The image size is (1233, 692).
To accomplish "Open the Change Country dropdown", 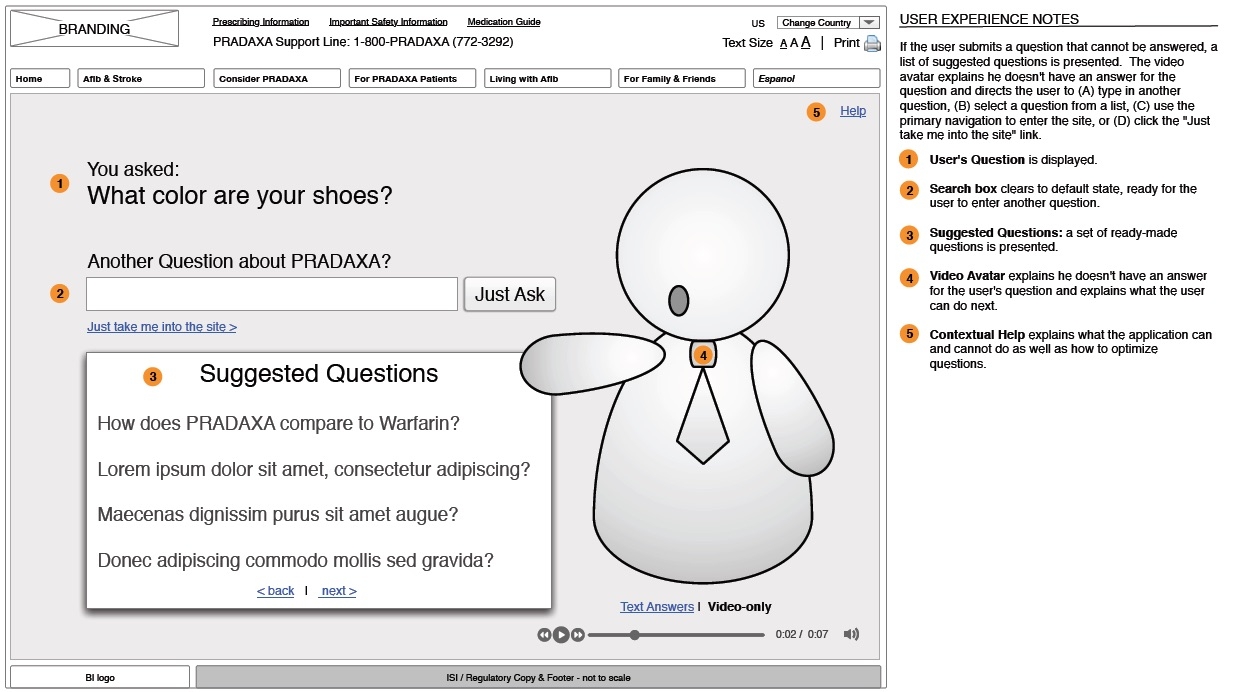I will click(x=828, y=22).
